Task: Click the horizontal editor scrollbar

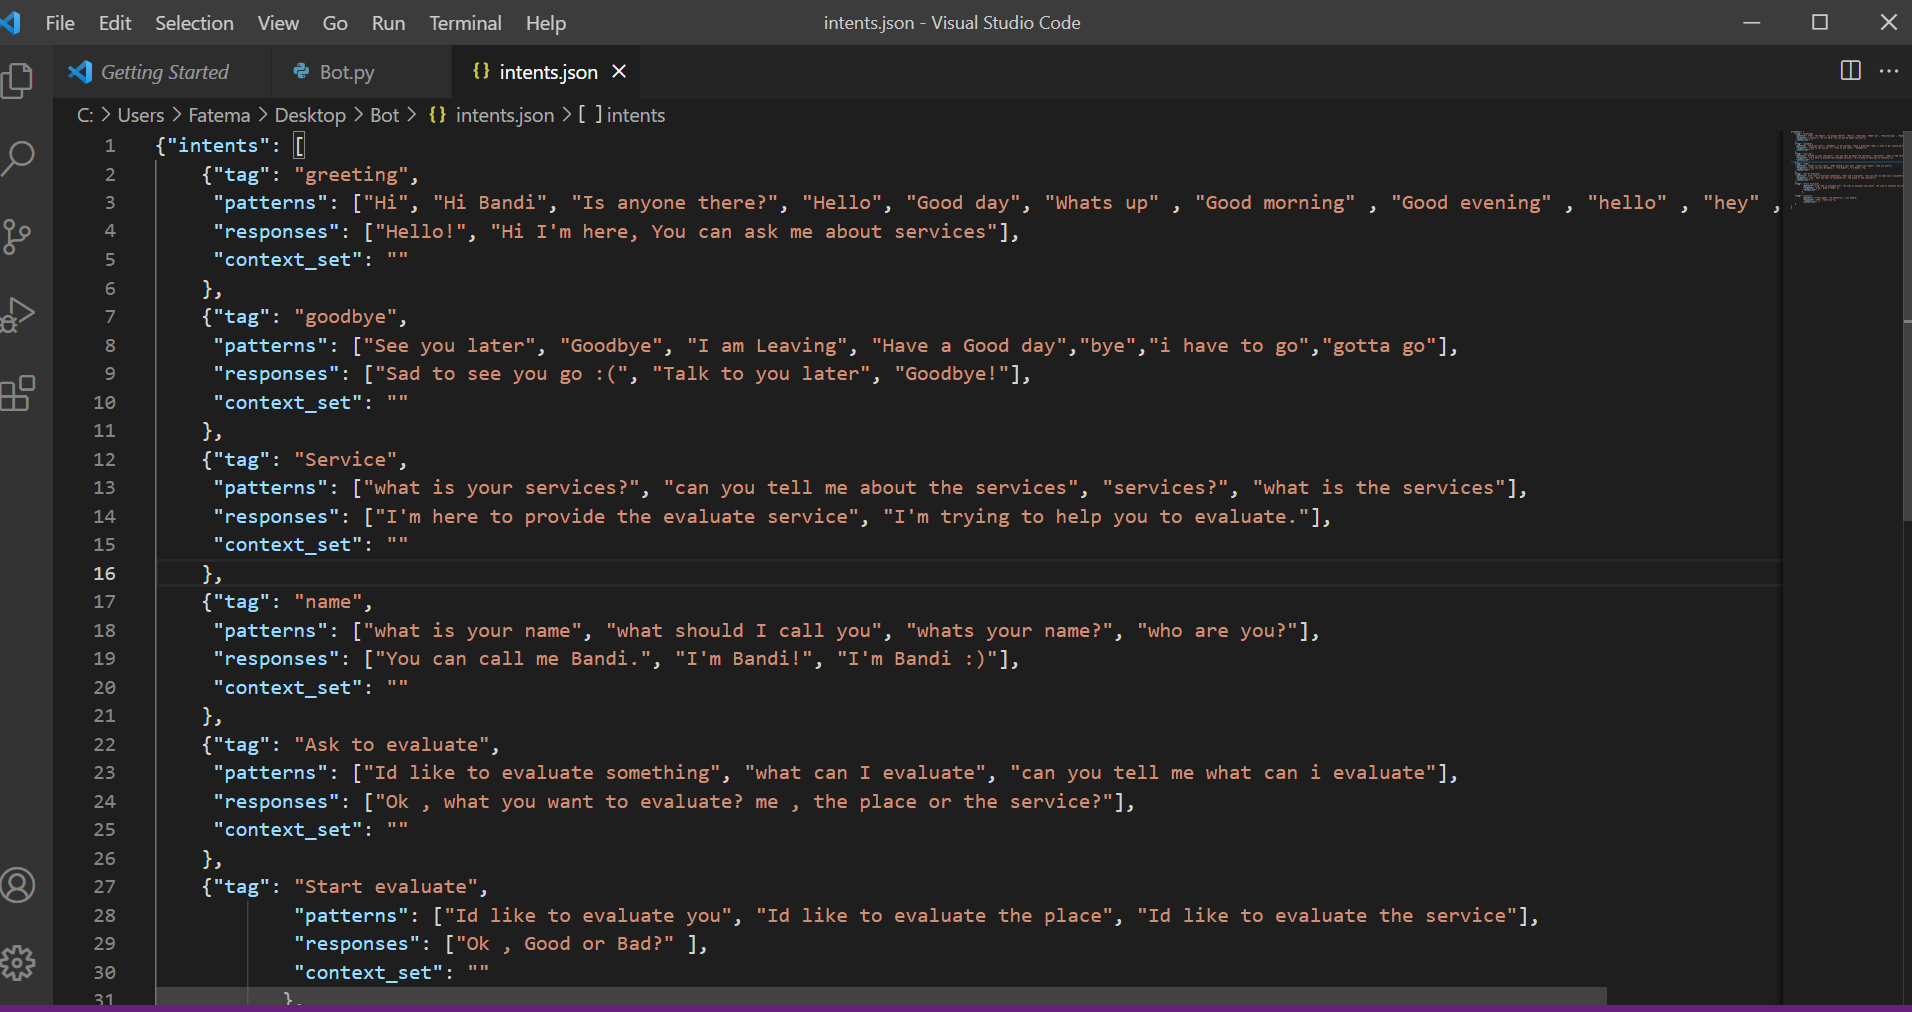Action: pyautogui.click(x=880, y=996)
